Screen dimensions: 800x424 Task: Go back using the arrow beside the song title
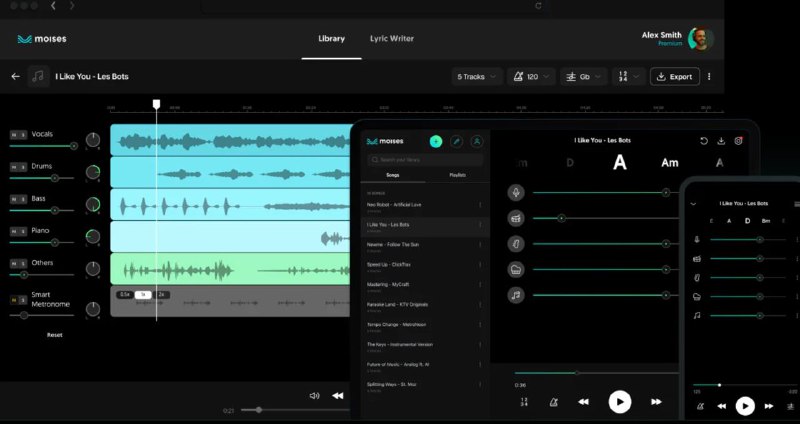tap(16, 77)
